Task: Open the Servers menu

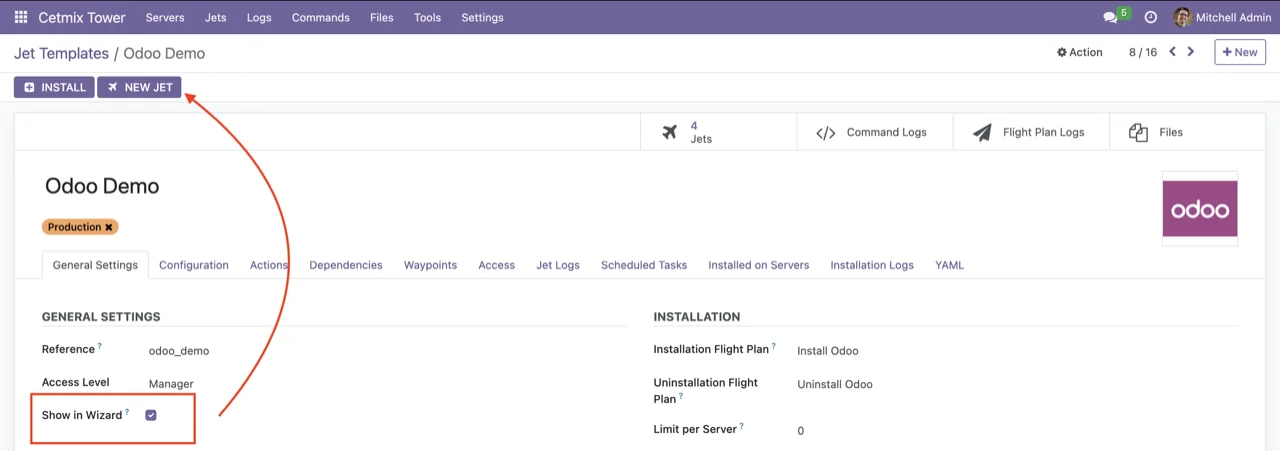Action: [165, 17]
